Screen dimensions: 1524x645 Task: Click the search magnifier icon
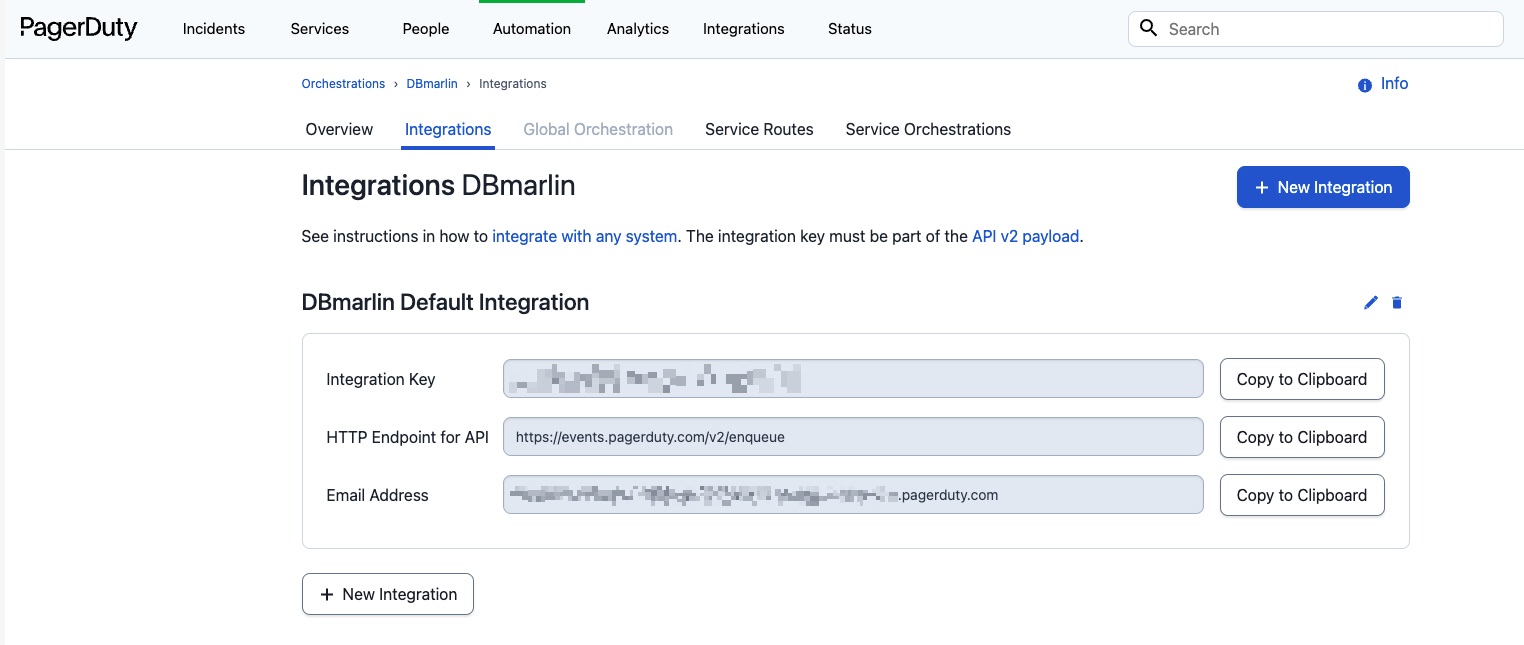[1149, 28]
